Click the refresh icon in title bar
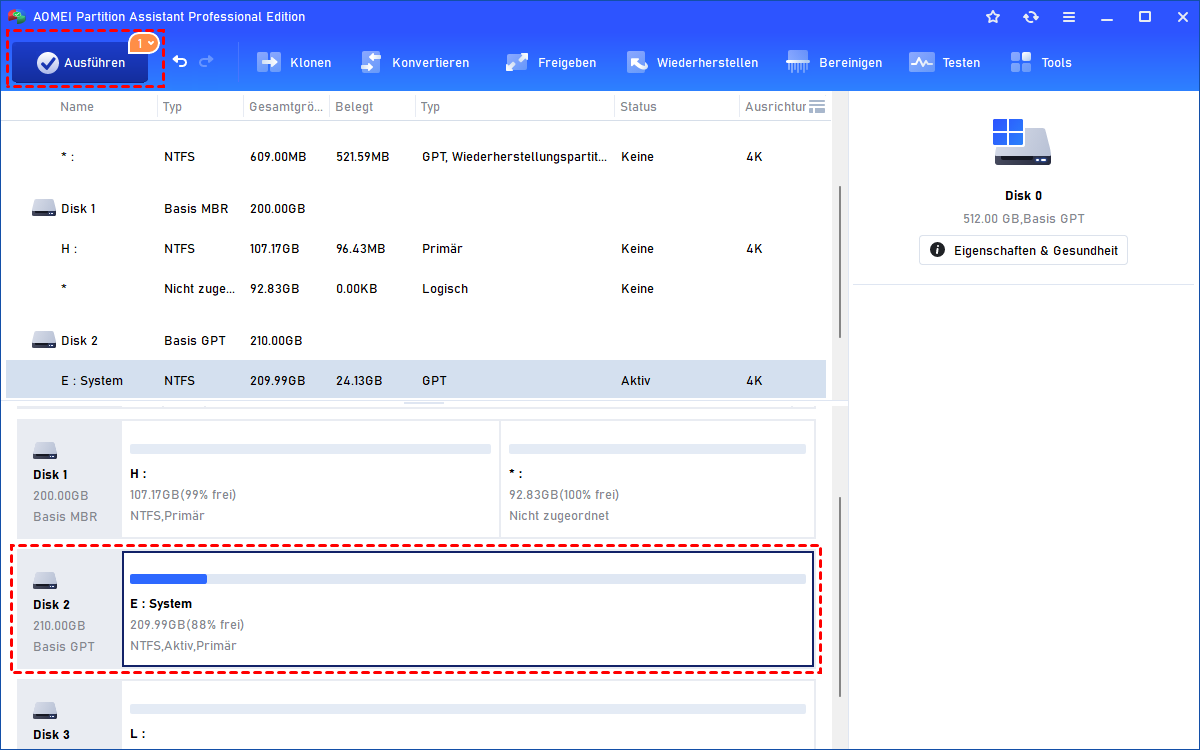 tap(1031, 17)
